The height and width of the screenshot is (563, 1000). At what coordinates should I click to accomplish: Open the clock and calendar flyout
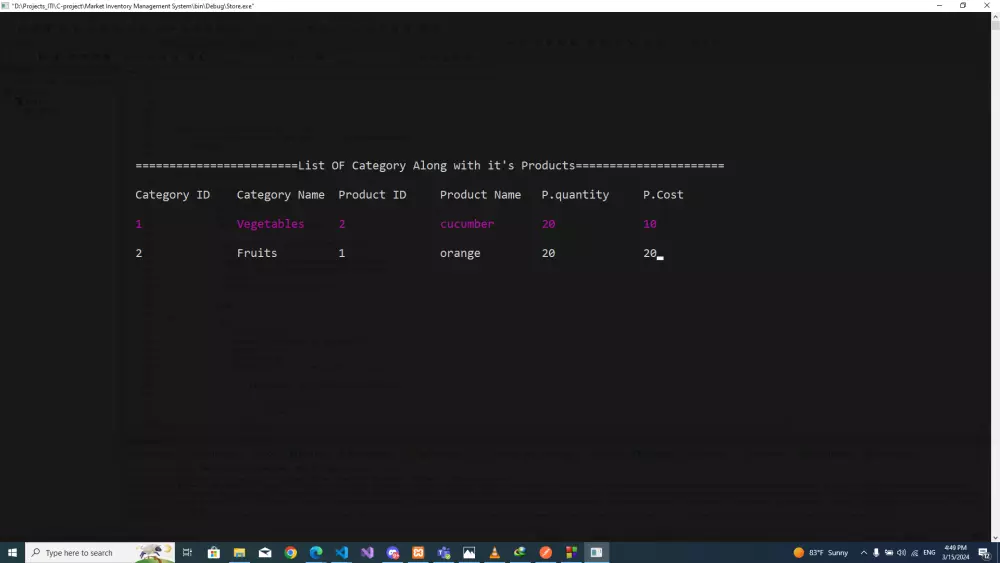pyautogui.click(x=955, y=552)
